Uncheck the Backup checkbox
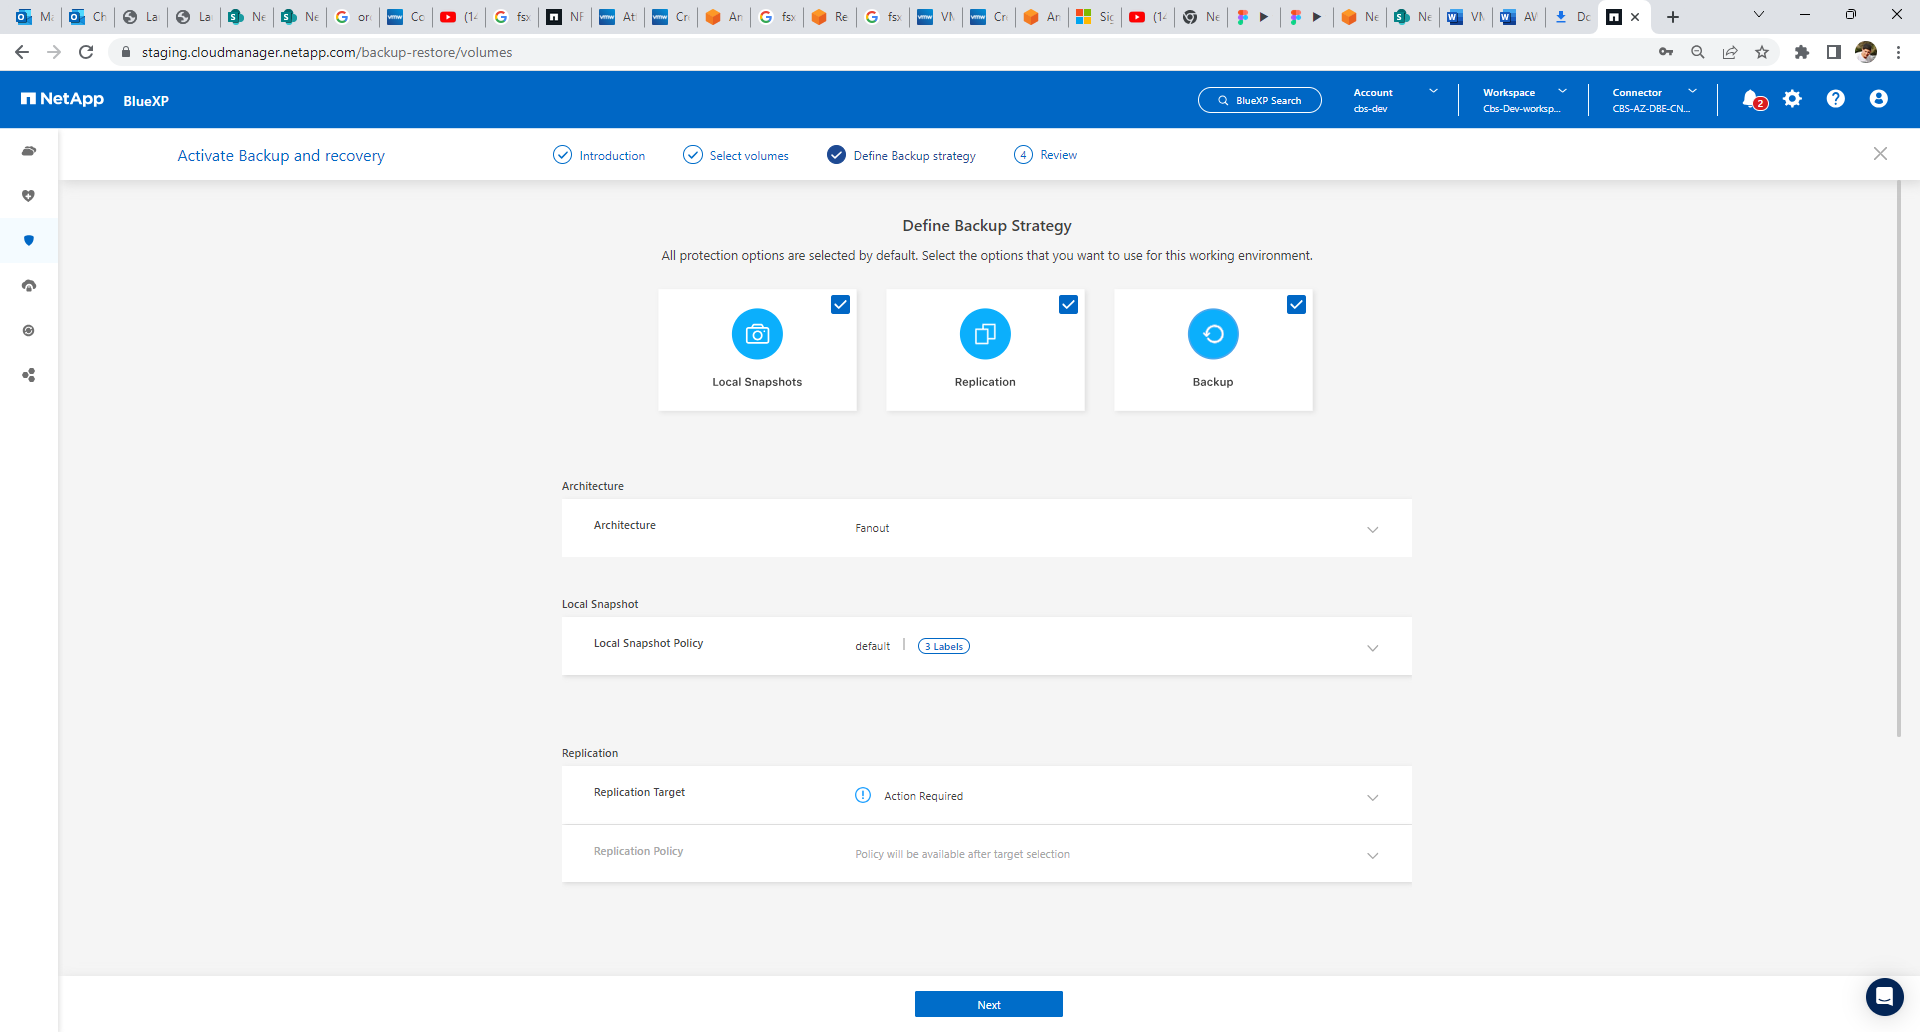 coord(1296,305)
